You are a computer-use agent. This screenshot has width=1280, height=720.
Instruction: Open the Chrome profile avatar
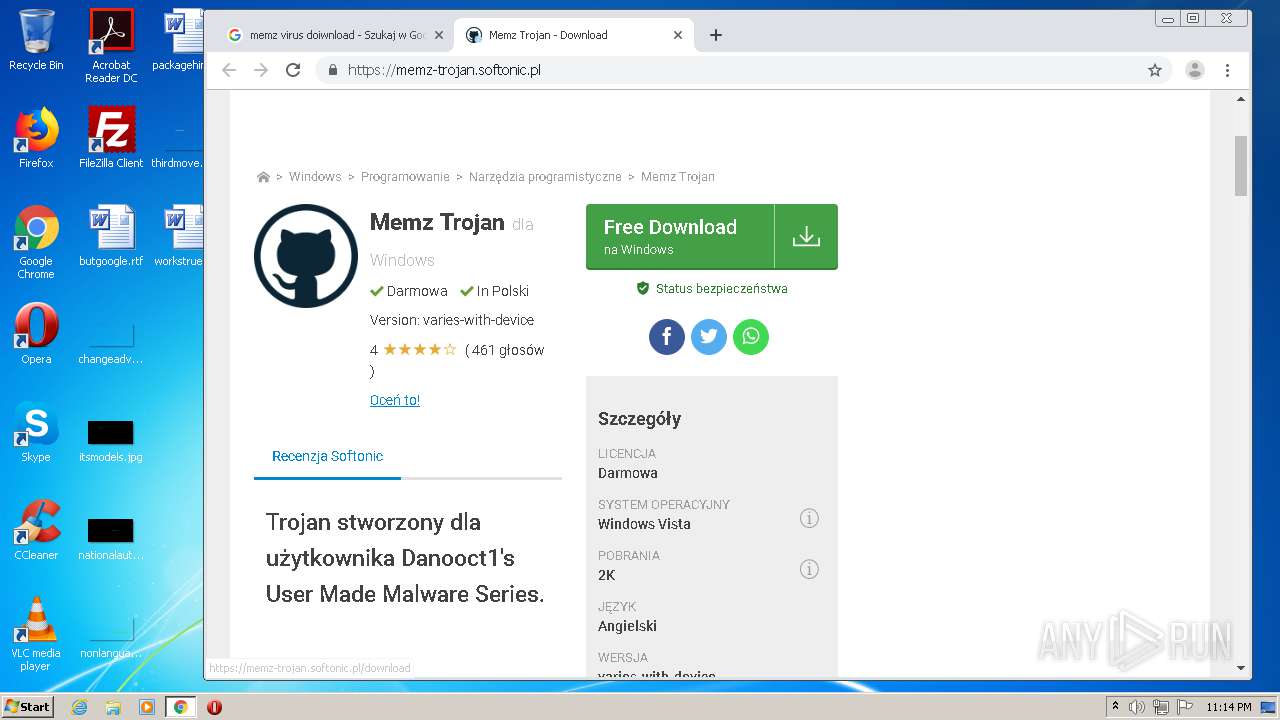[1194, 70]
